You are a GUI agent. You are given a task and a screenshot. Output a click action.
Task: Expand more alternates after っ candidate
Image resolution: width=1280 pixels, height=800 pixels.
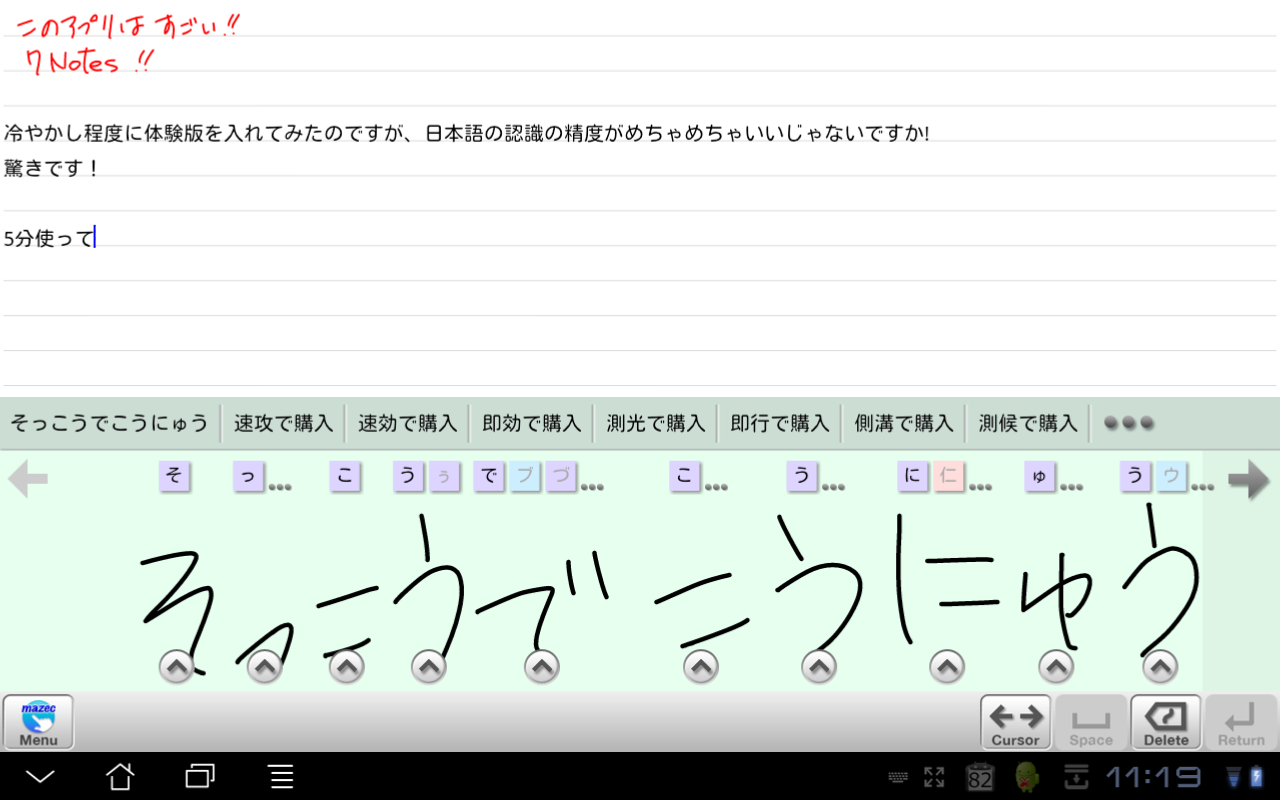coord(280,487)
